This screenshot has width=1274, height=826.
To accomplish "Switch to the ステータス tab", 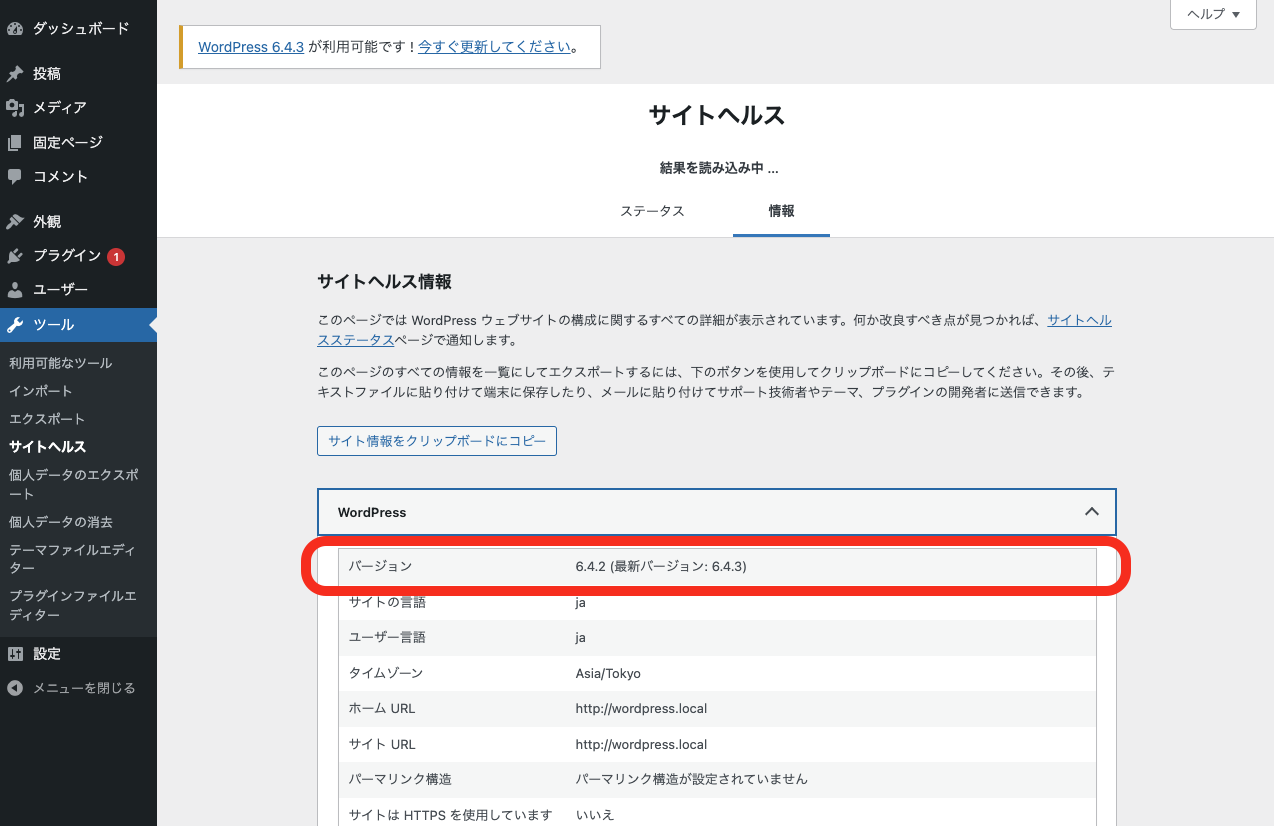I will (652, 211).
